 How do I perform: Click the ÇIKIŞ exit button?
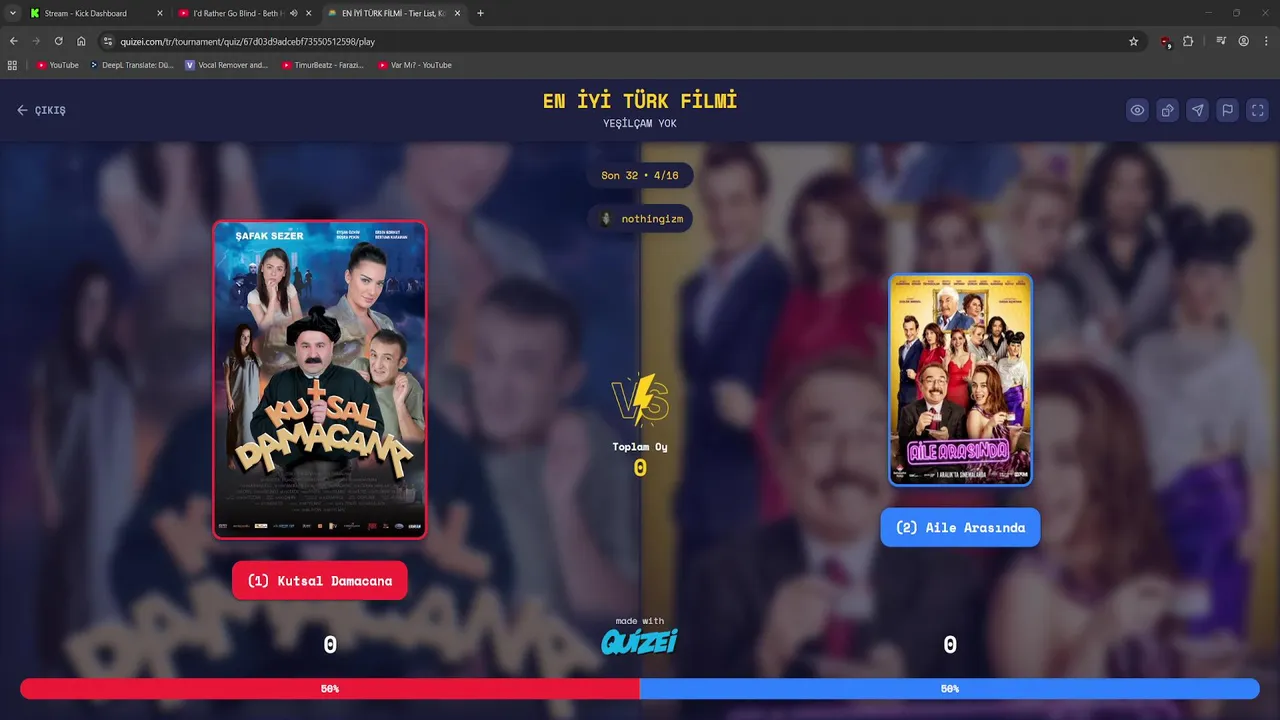41,110
